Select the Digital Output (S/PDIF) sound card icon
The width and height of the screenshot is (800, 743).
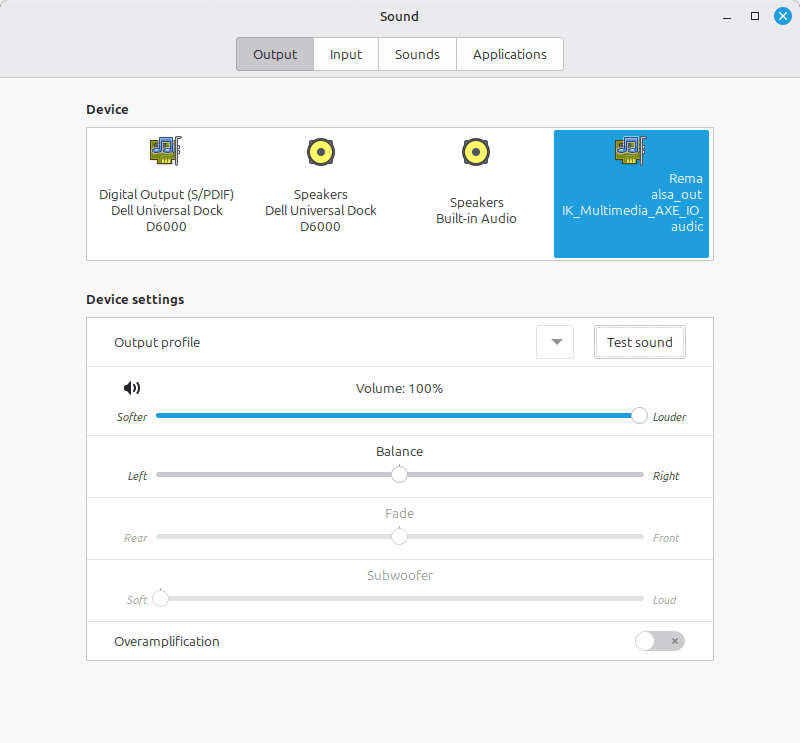[164, 151]
